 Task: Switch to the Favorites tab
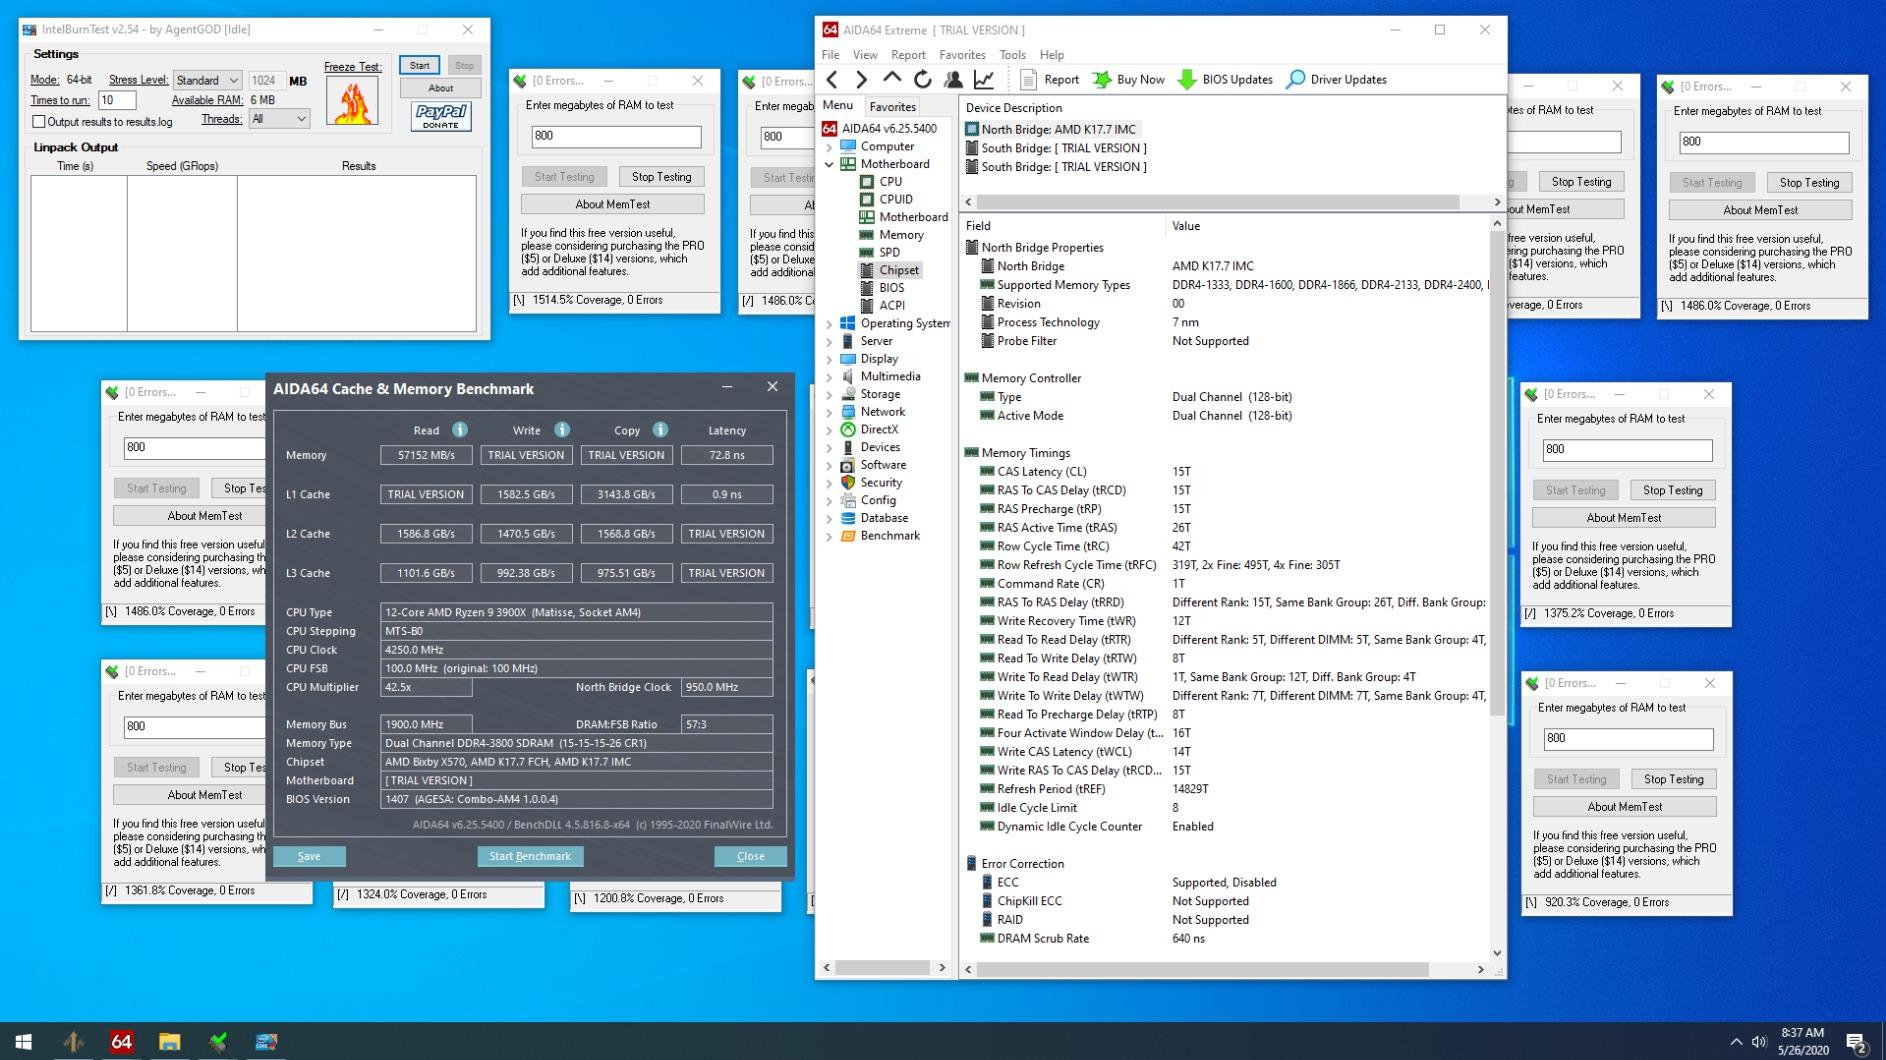(892, 107)
